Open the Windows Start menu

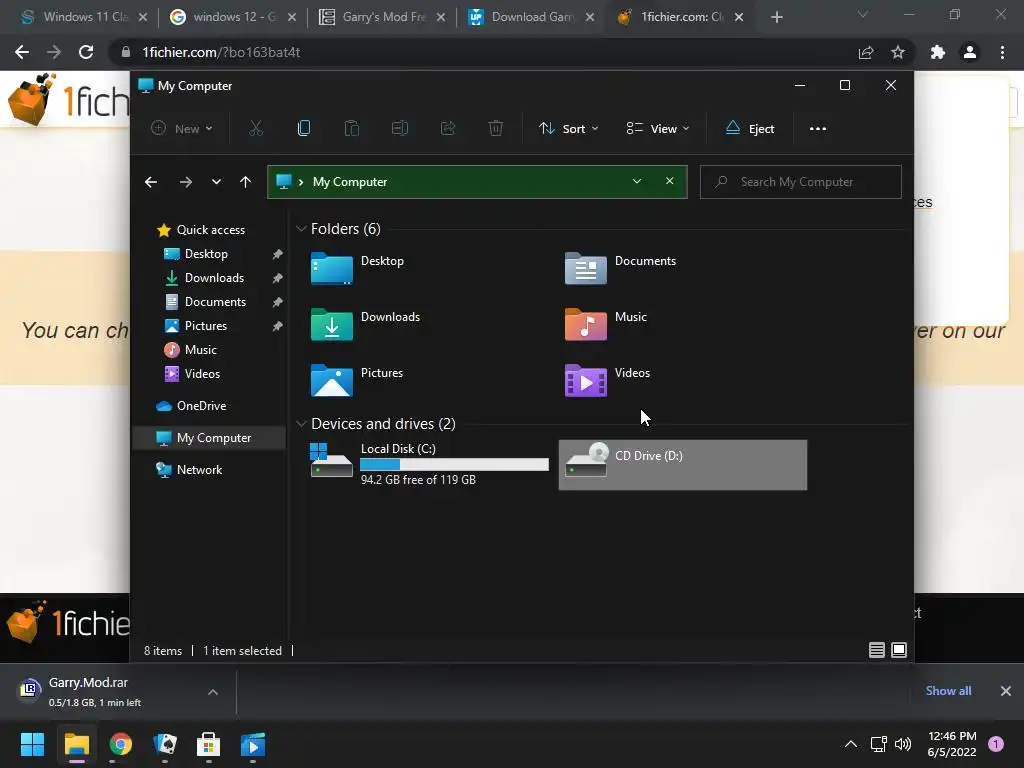[32, 744]
